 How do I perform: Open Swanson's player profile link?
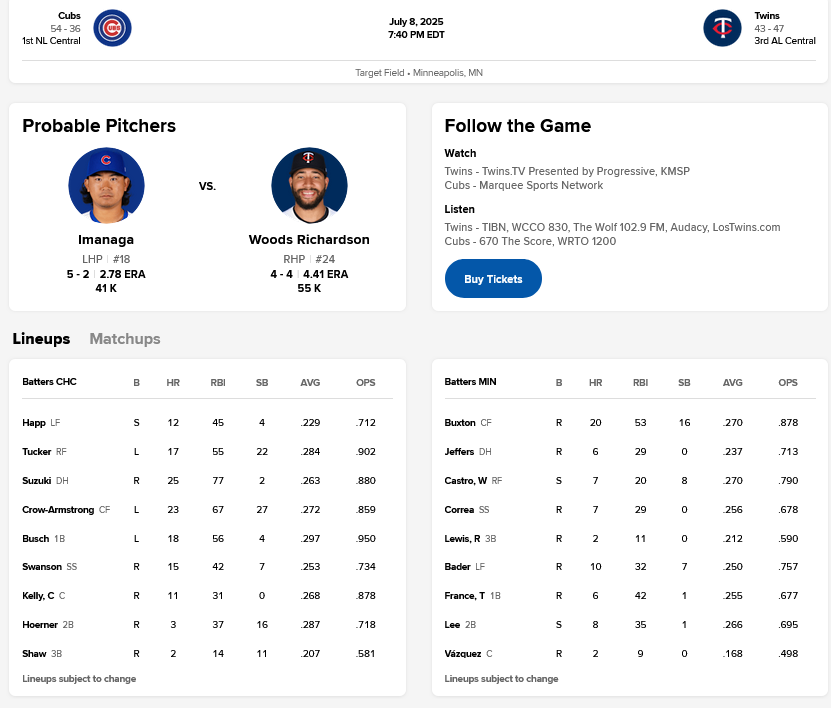tap(41, 567)
